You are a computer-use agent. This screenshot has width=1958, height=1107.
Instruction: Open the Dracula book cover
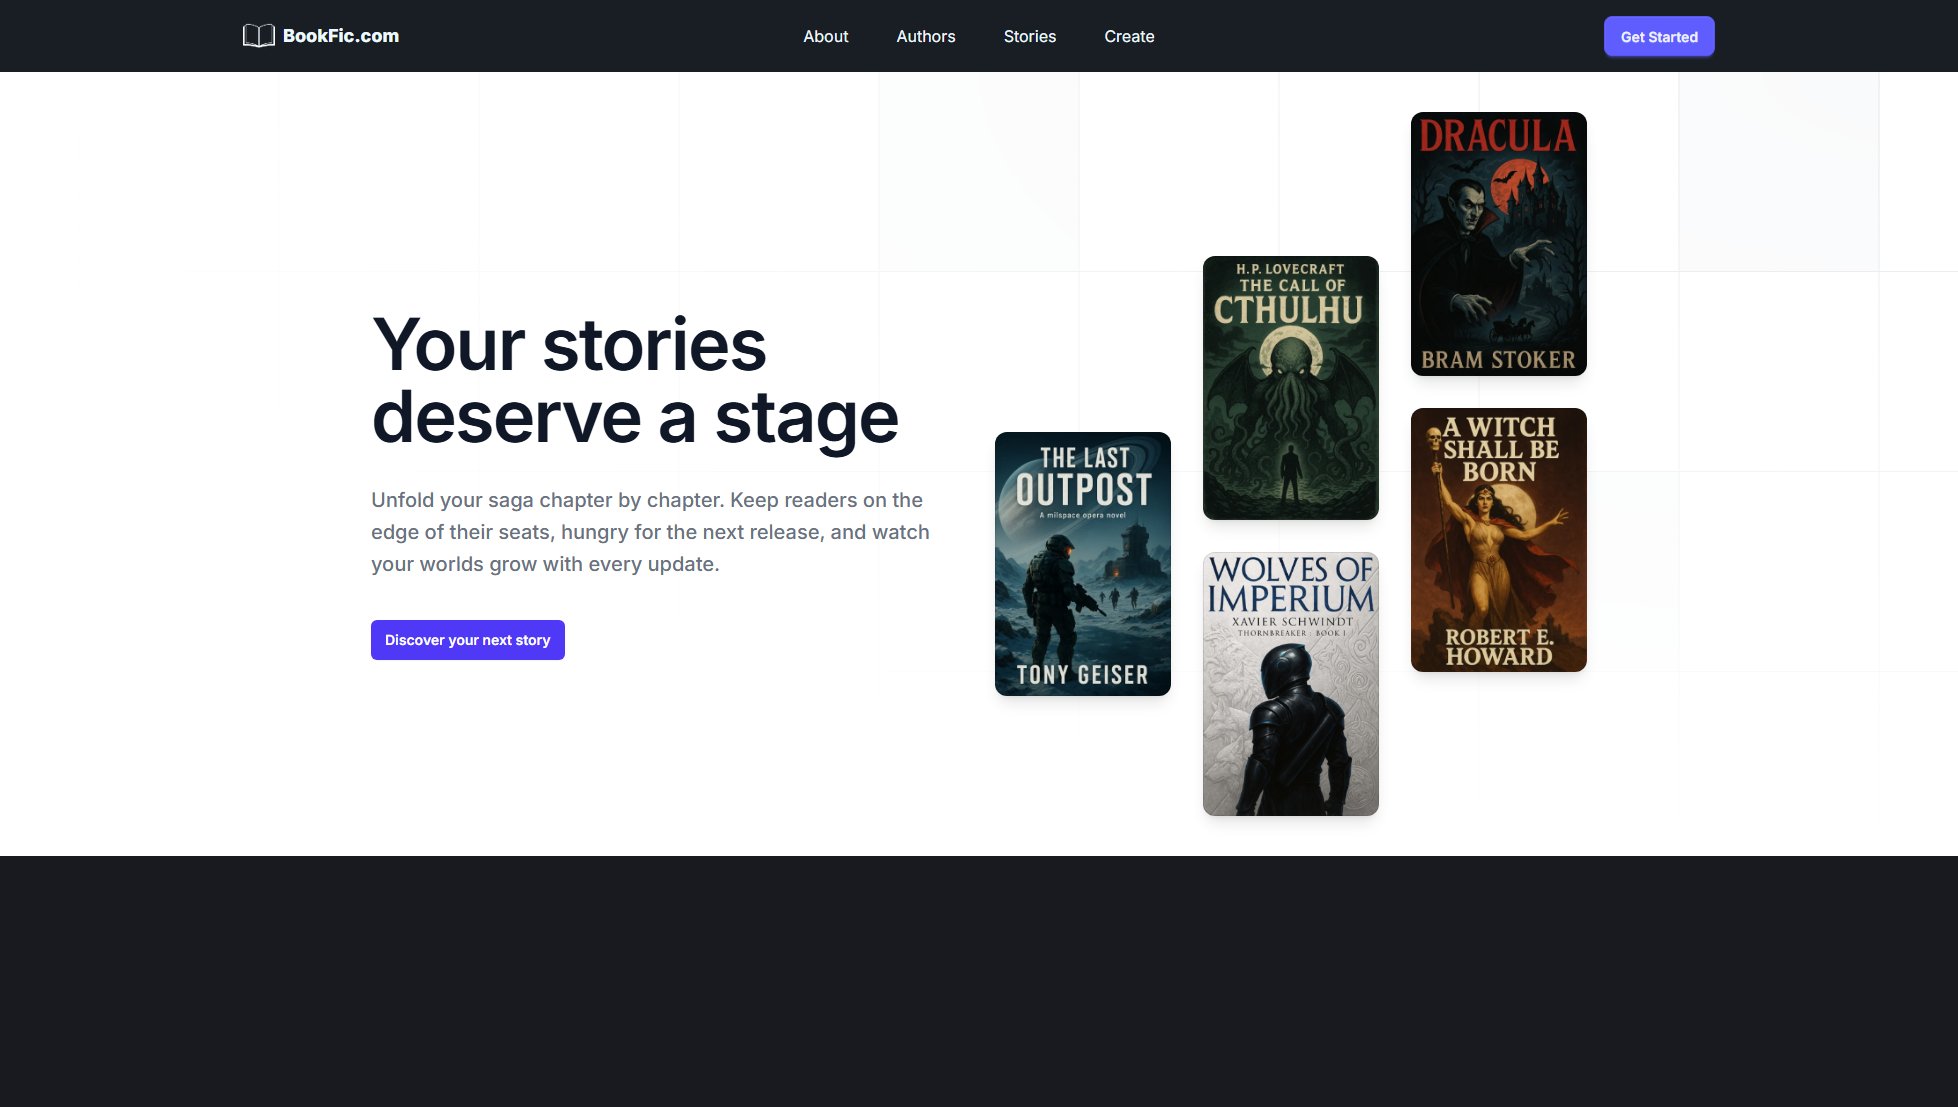[1498, 243]
